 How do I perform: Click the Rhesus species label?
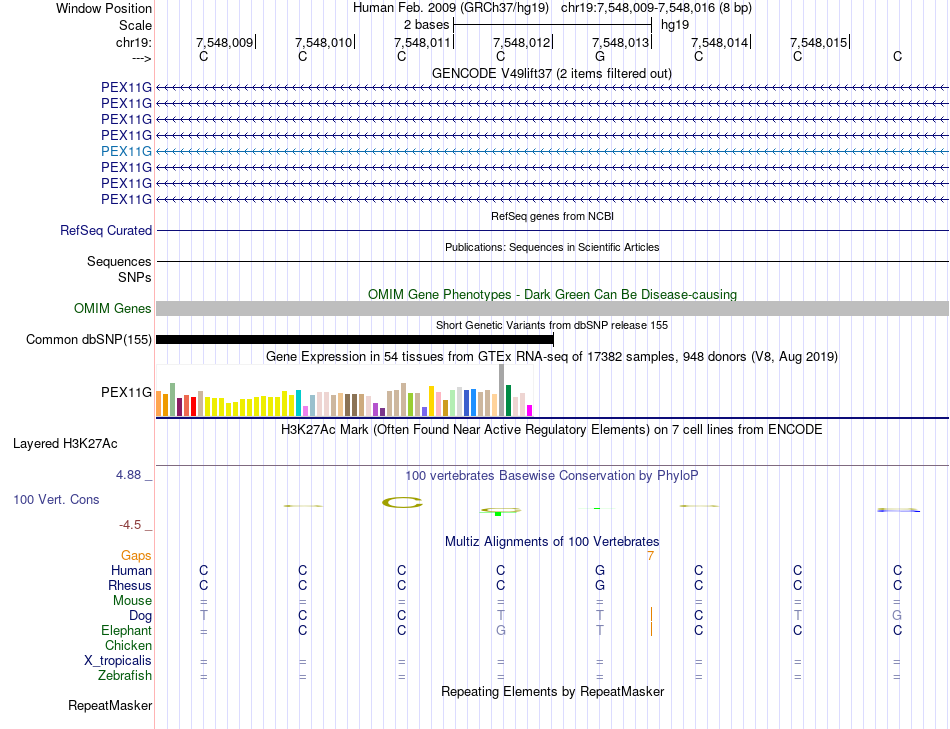(x=130, y=586)
